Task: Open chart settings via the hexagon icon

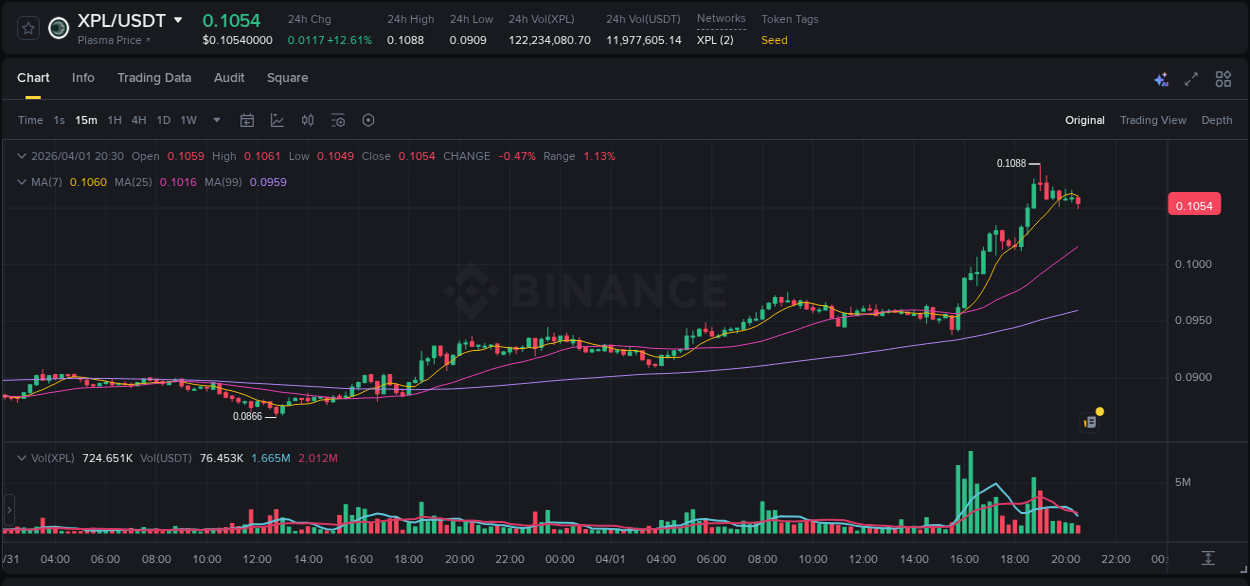Action: coord(368,120)
